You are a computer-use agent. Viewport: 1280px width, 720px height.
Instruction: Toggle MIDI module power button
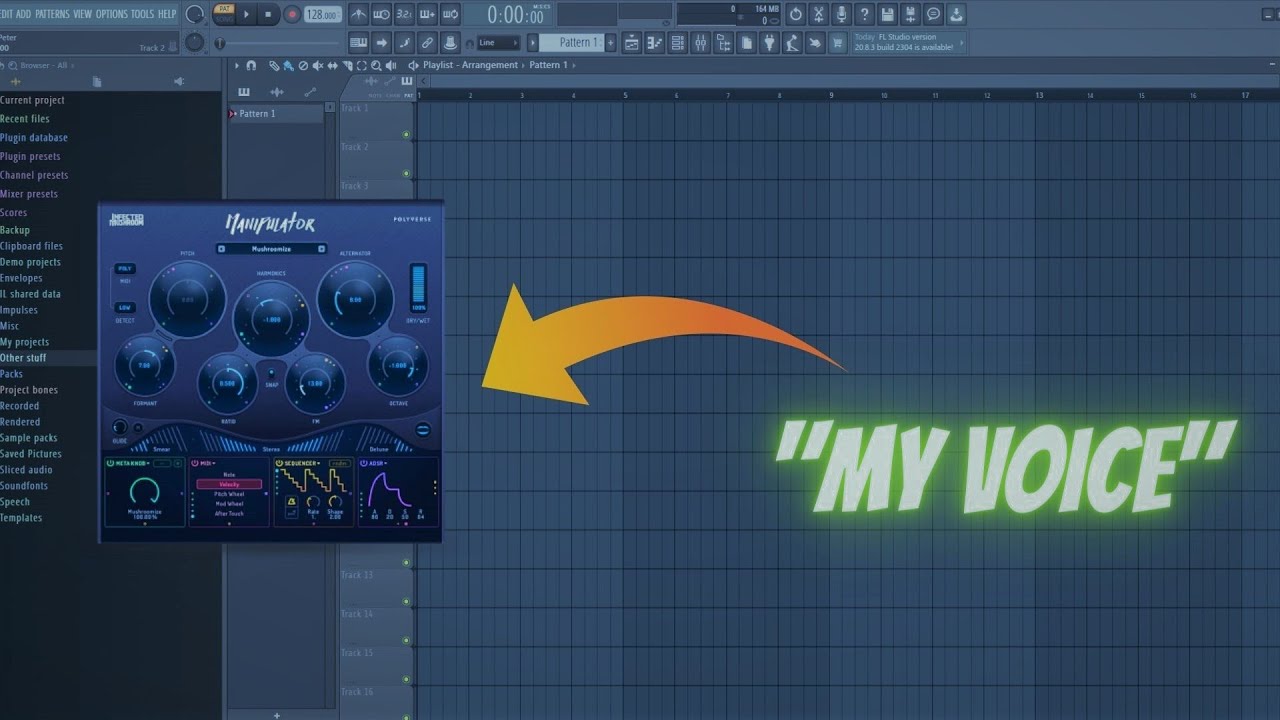coord(194,463)
